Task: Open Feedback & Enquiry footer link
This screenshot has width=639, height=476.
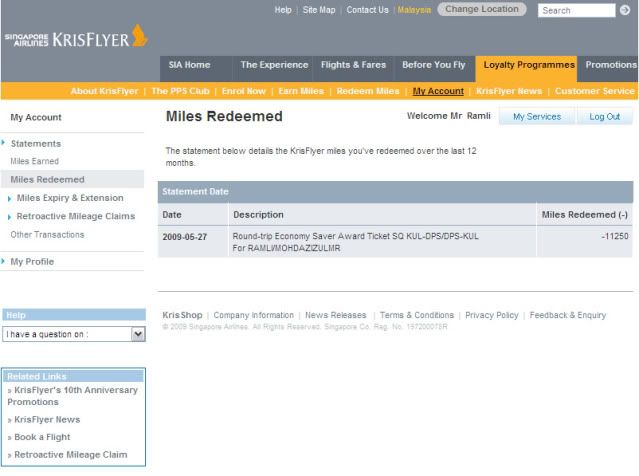Action: tap(568, 315)
